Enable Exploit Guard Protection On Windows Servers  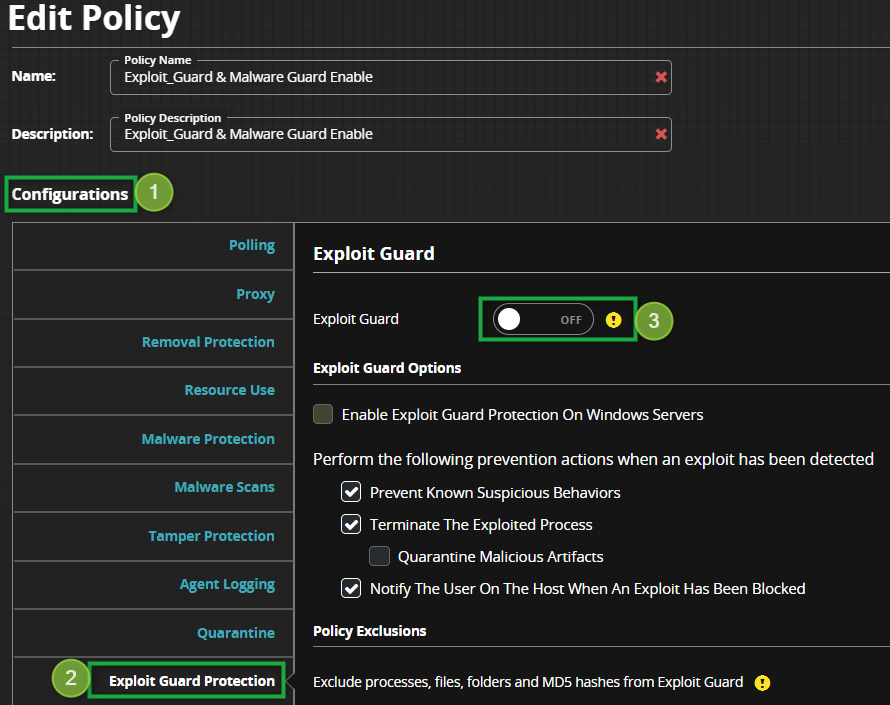click(x=323, y=414)
